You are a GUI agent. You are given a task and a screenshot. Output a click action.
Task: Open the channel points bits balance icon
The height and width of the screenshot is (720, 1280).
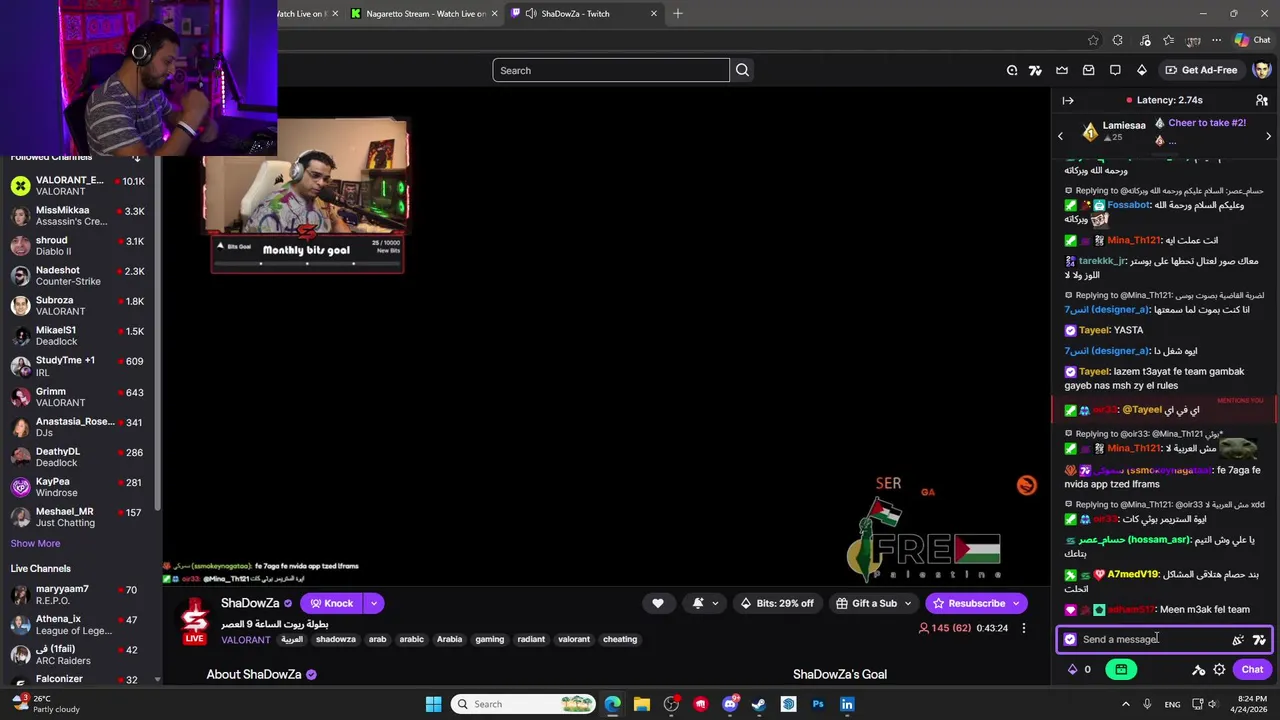pos(1073,670)
